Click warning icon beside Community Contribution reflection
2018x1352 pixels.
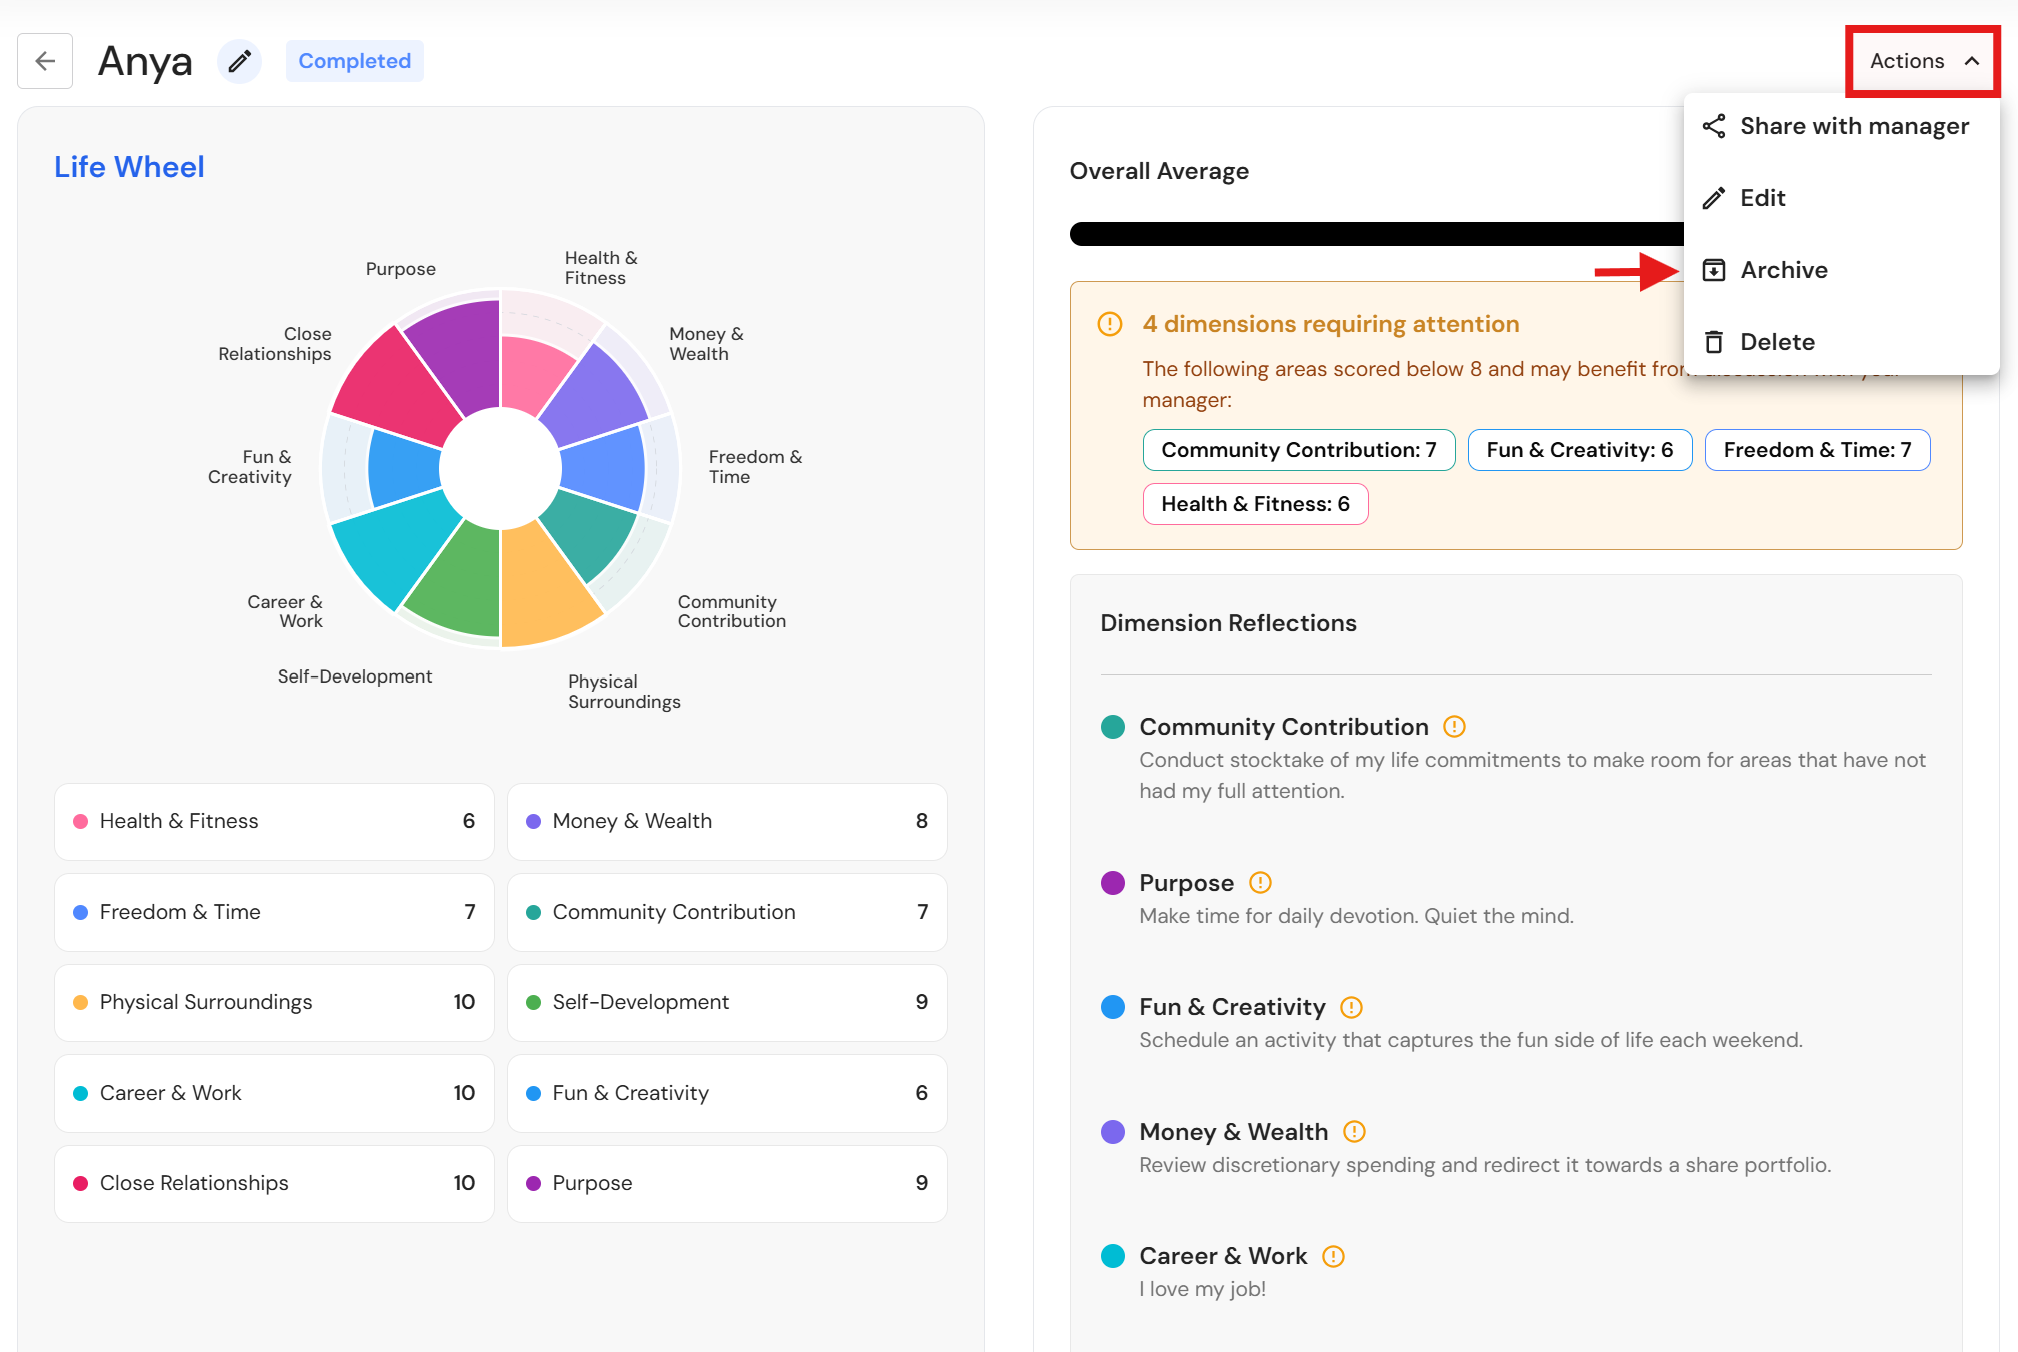point(1455,727)
